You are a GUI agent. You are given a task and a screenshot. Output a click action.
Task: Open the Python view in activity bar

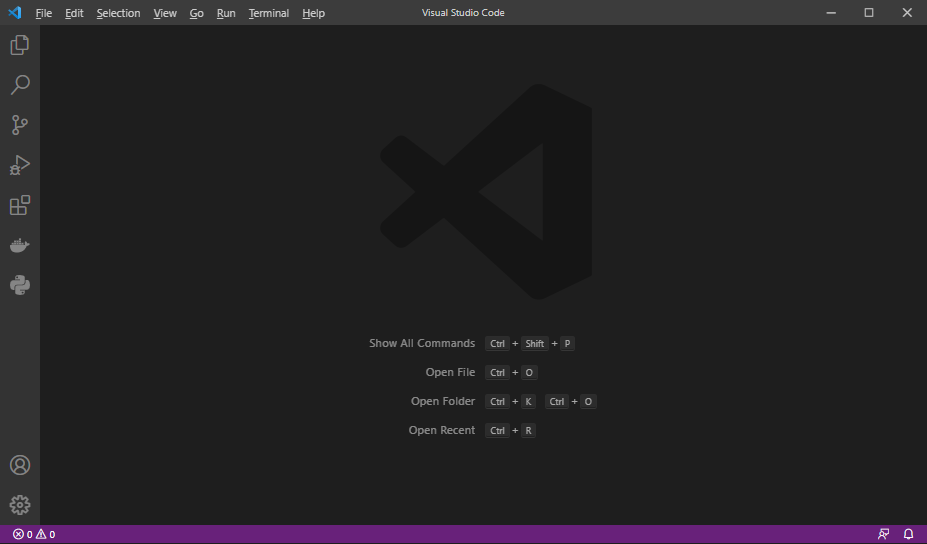pyautogui.click(x=20, y=285)
